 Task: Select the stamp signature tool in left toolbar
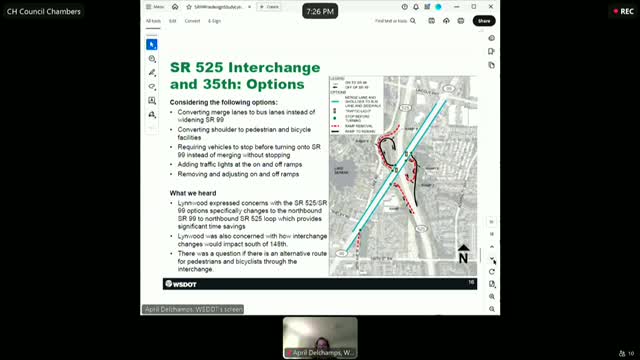click(x=152, y=115)
